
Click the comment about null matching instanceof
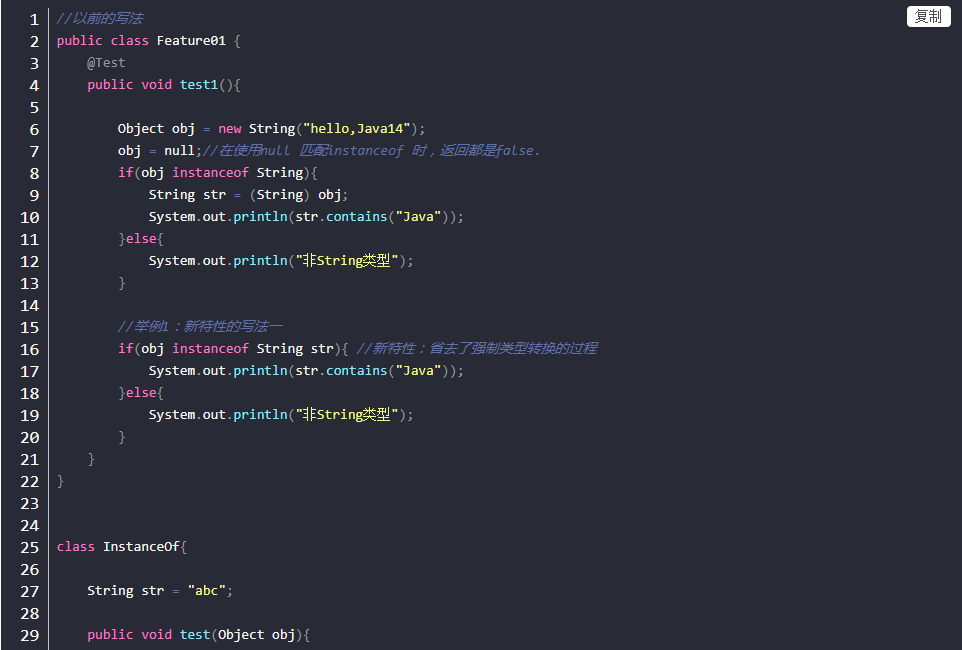(371, 151)
